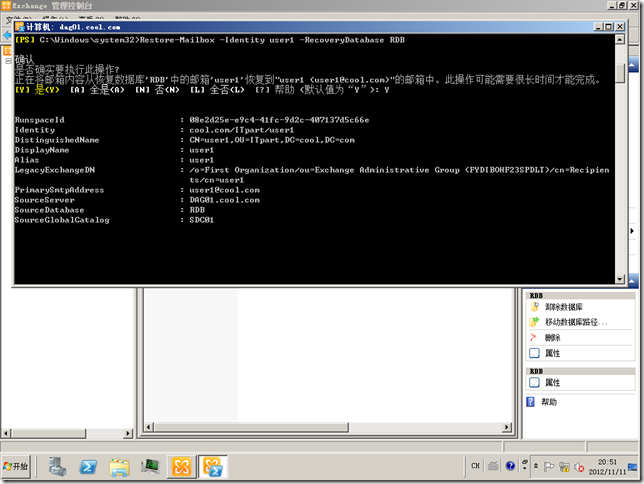Click the 删除 action with red X

pyautogui.click(x=545, y=338)
